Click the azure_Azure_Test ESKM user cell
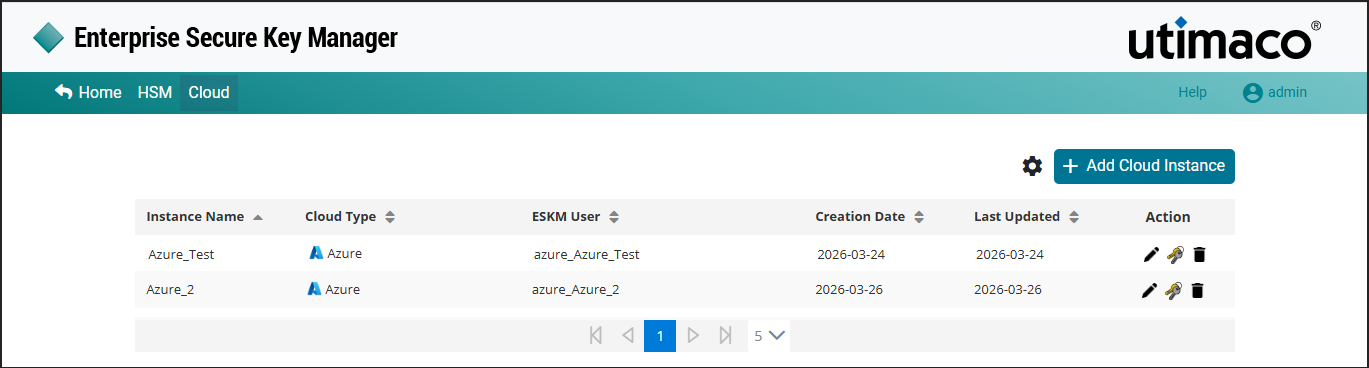 pyautogui.click(x=586, y=255)
